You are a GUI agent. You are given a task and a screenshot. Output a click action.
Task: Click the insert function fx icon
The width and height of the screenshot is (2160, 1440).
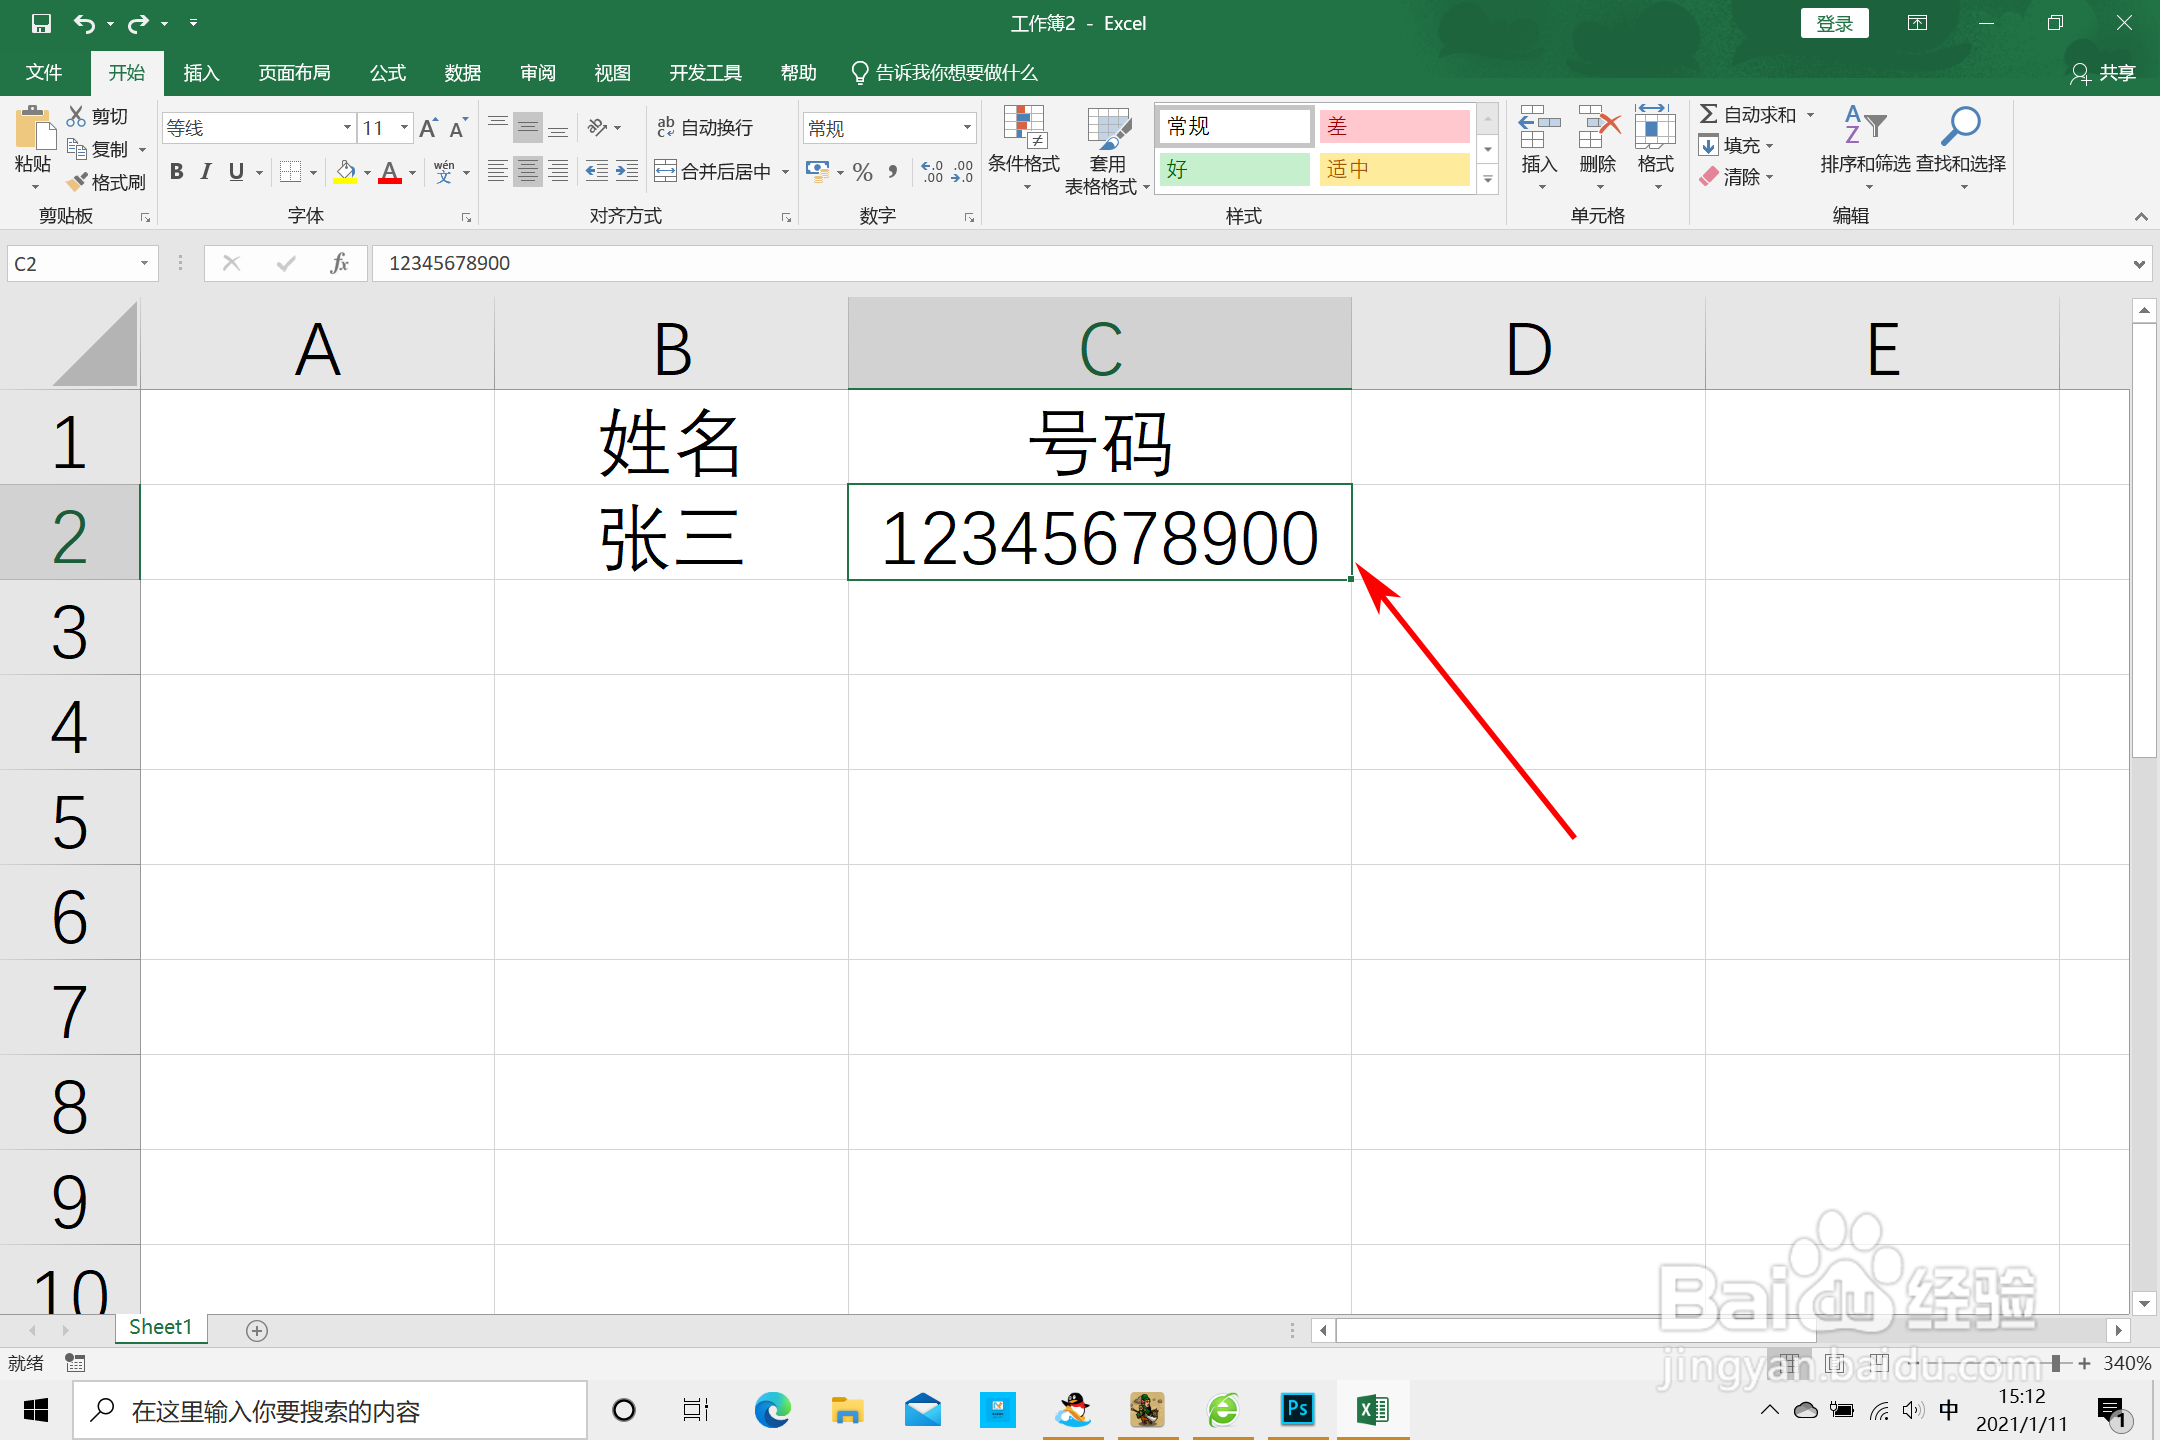(x=339, y=263)
